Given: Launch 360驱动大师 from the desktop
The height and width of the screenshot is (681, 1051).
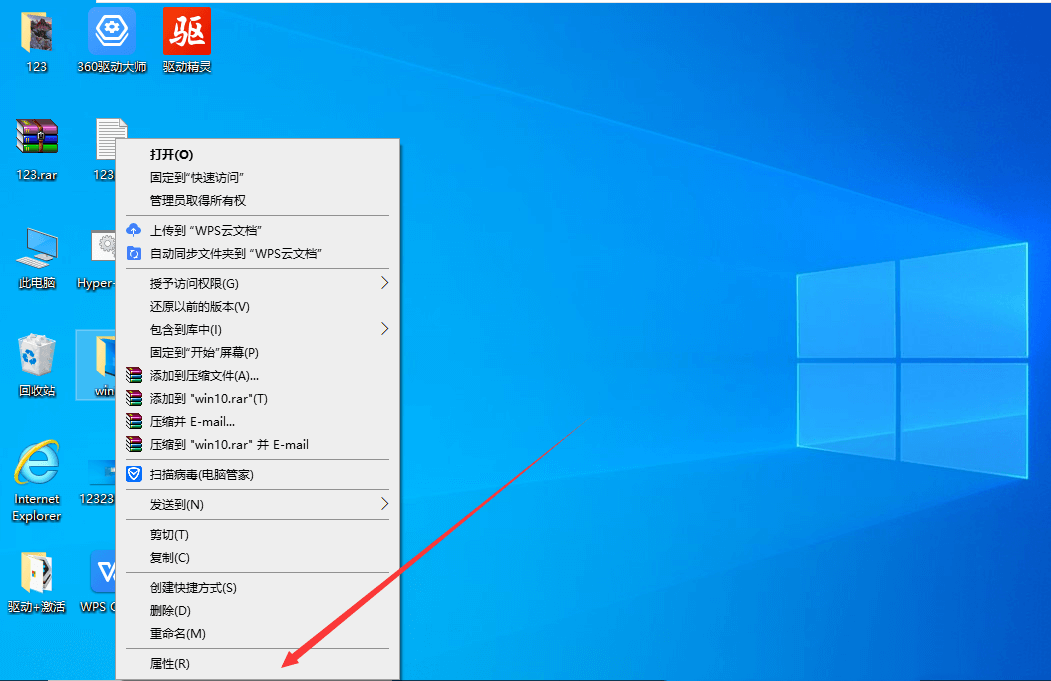Looking at the screenshot, I should tap(112, 30).
